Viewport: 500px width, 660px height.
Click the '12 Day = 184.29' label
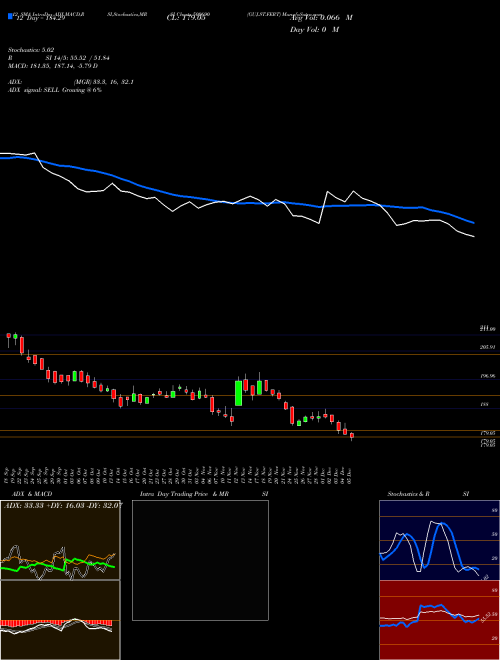(x=39, y=18)
